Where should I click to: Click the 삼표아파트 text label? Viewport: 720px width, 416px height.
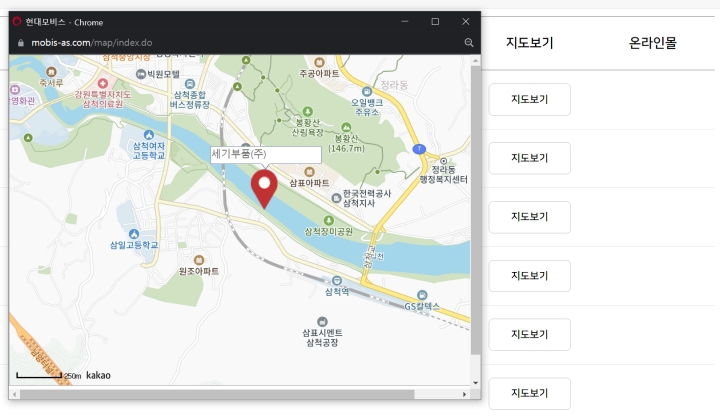(x=309, y=183)
